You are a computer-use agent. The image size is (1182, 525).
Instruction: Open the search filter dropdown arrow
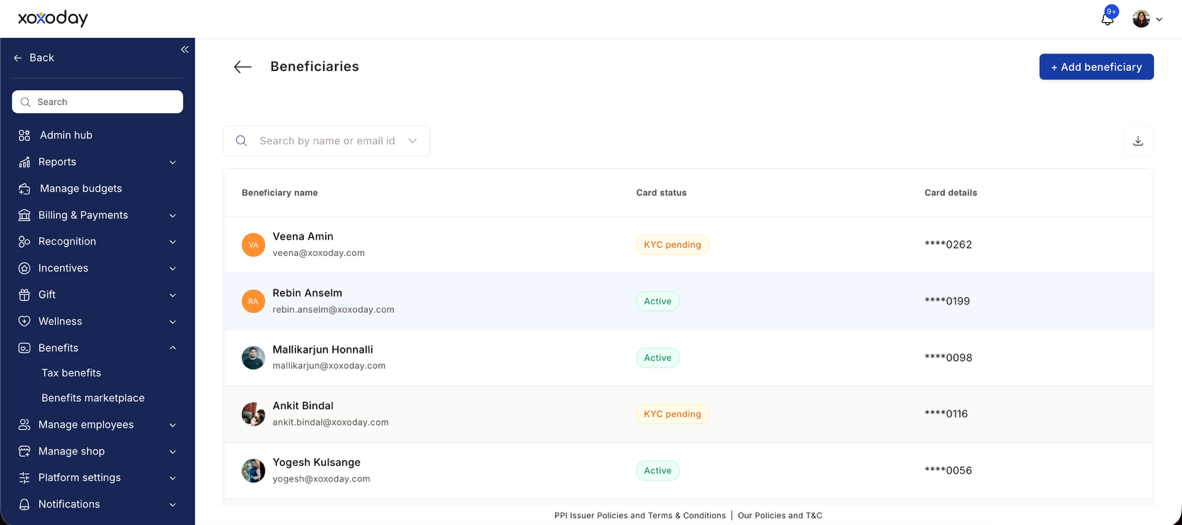coord(412,141)
